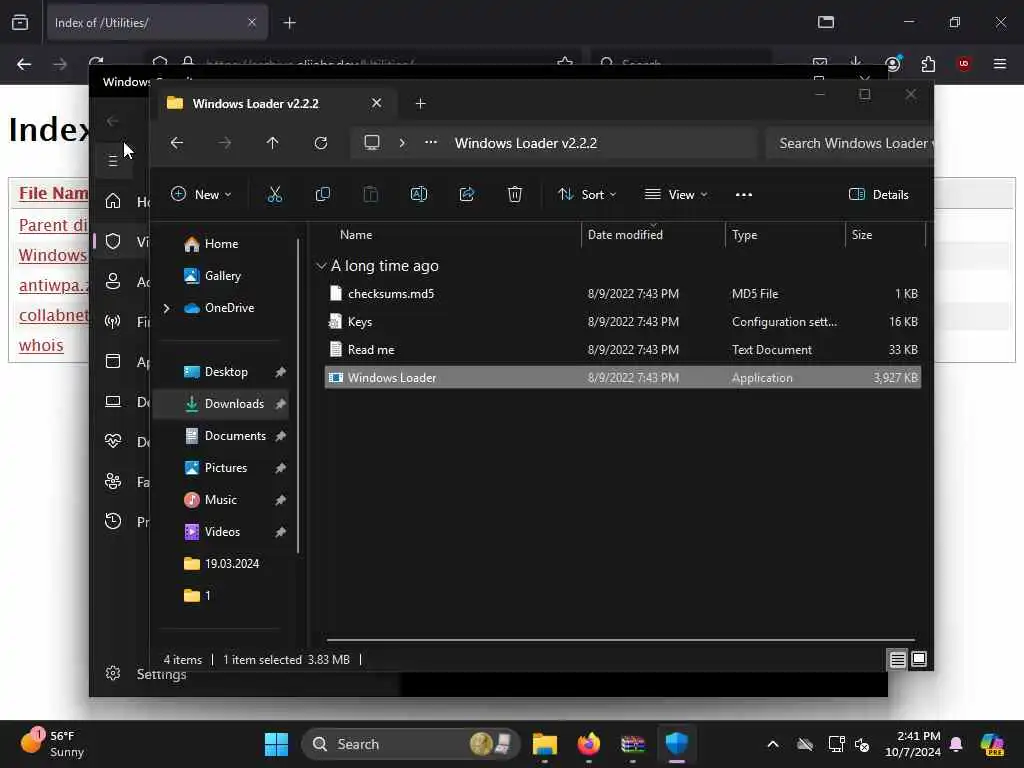Click the Copy icon in Explorer toolbar
The image size is (1024, 768).
(323, 194)
